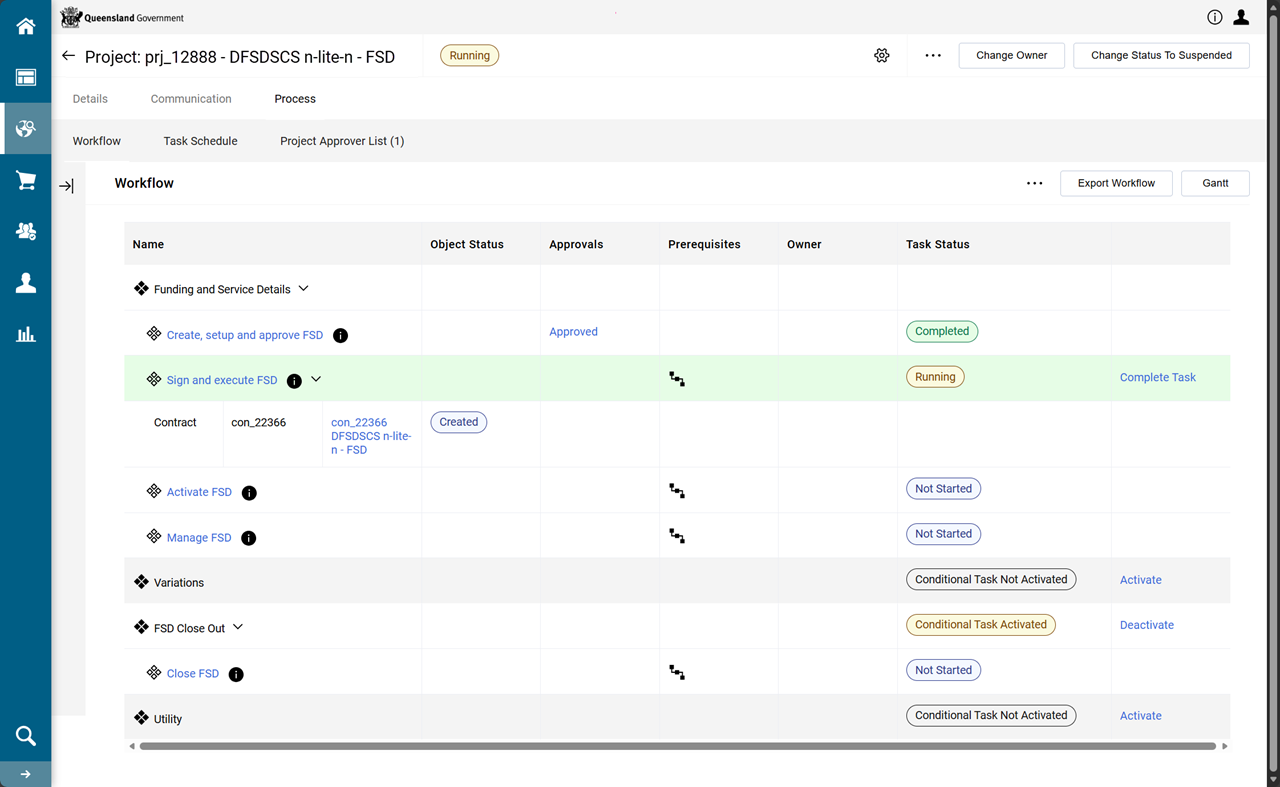Click prerequisites icon in Close FSD row

click(677, 673)
